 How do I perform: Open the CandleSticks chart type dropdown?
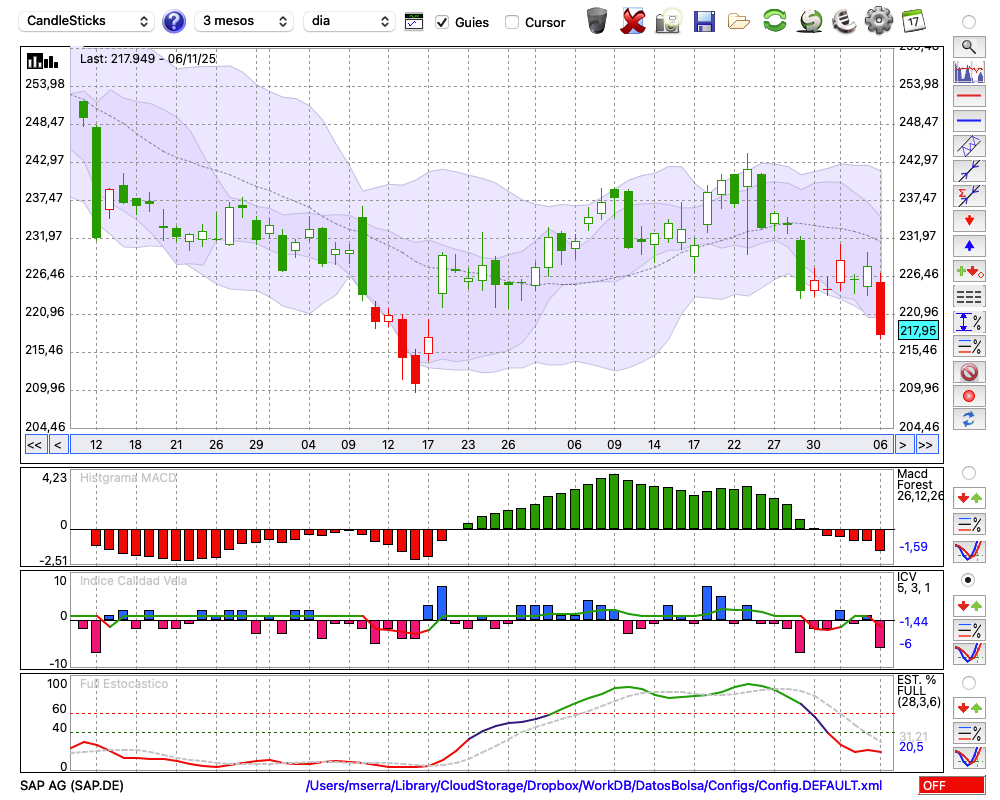pos(87,21)
